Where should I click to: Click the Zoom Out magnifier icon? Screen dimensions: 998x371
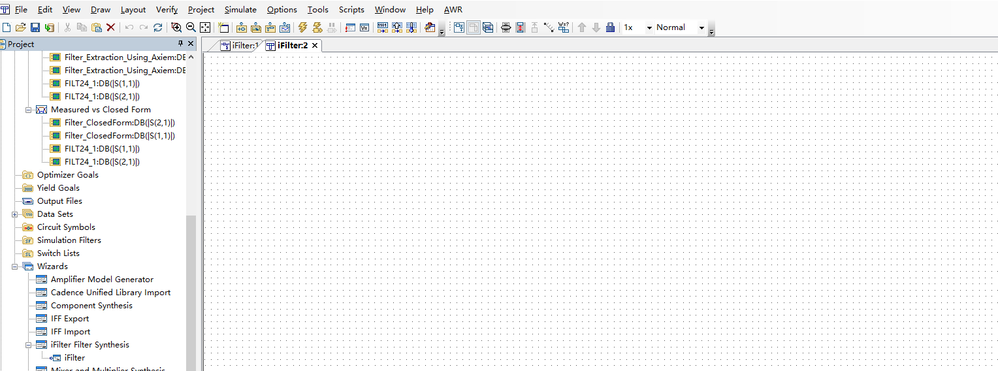pyautogui.click(x=190, y=27)
